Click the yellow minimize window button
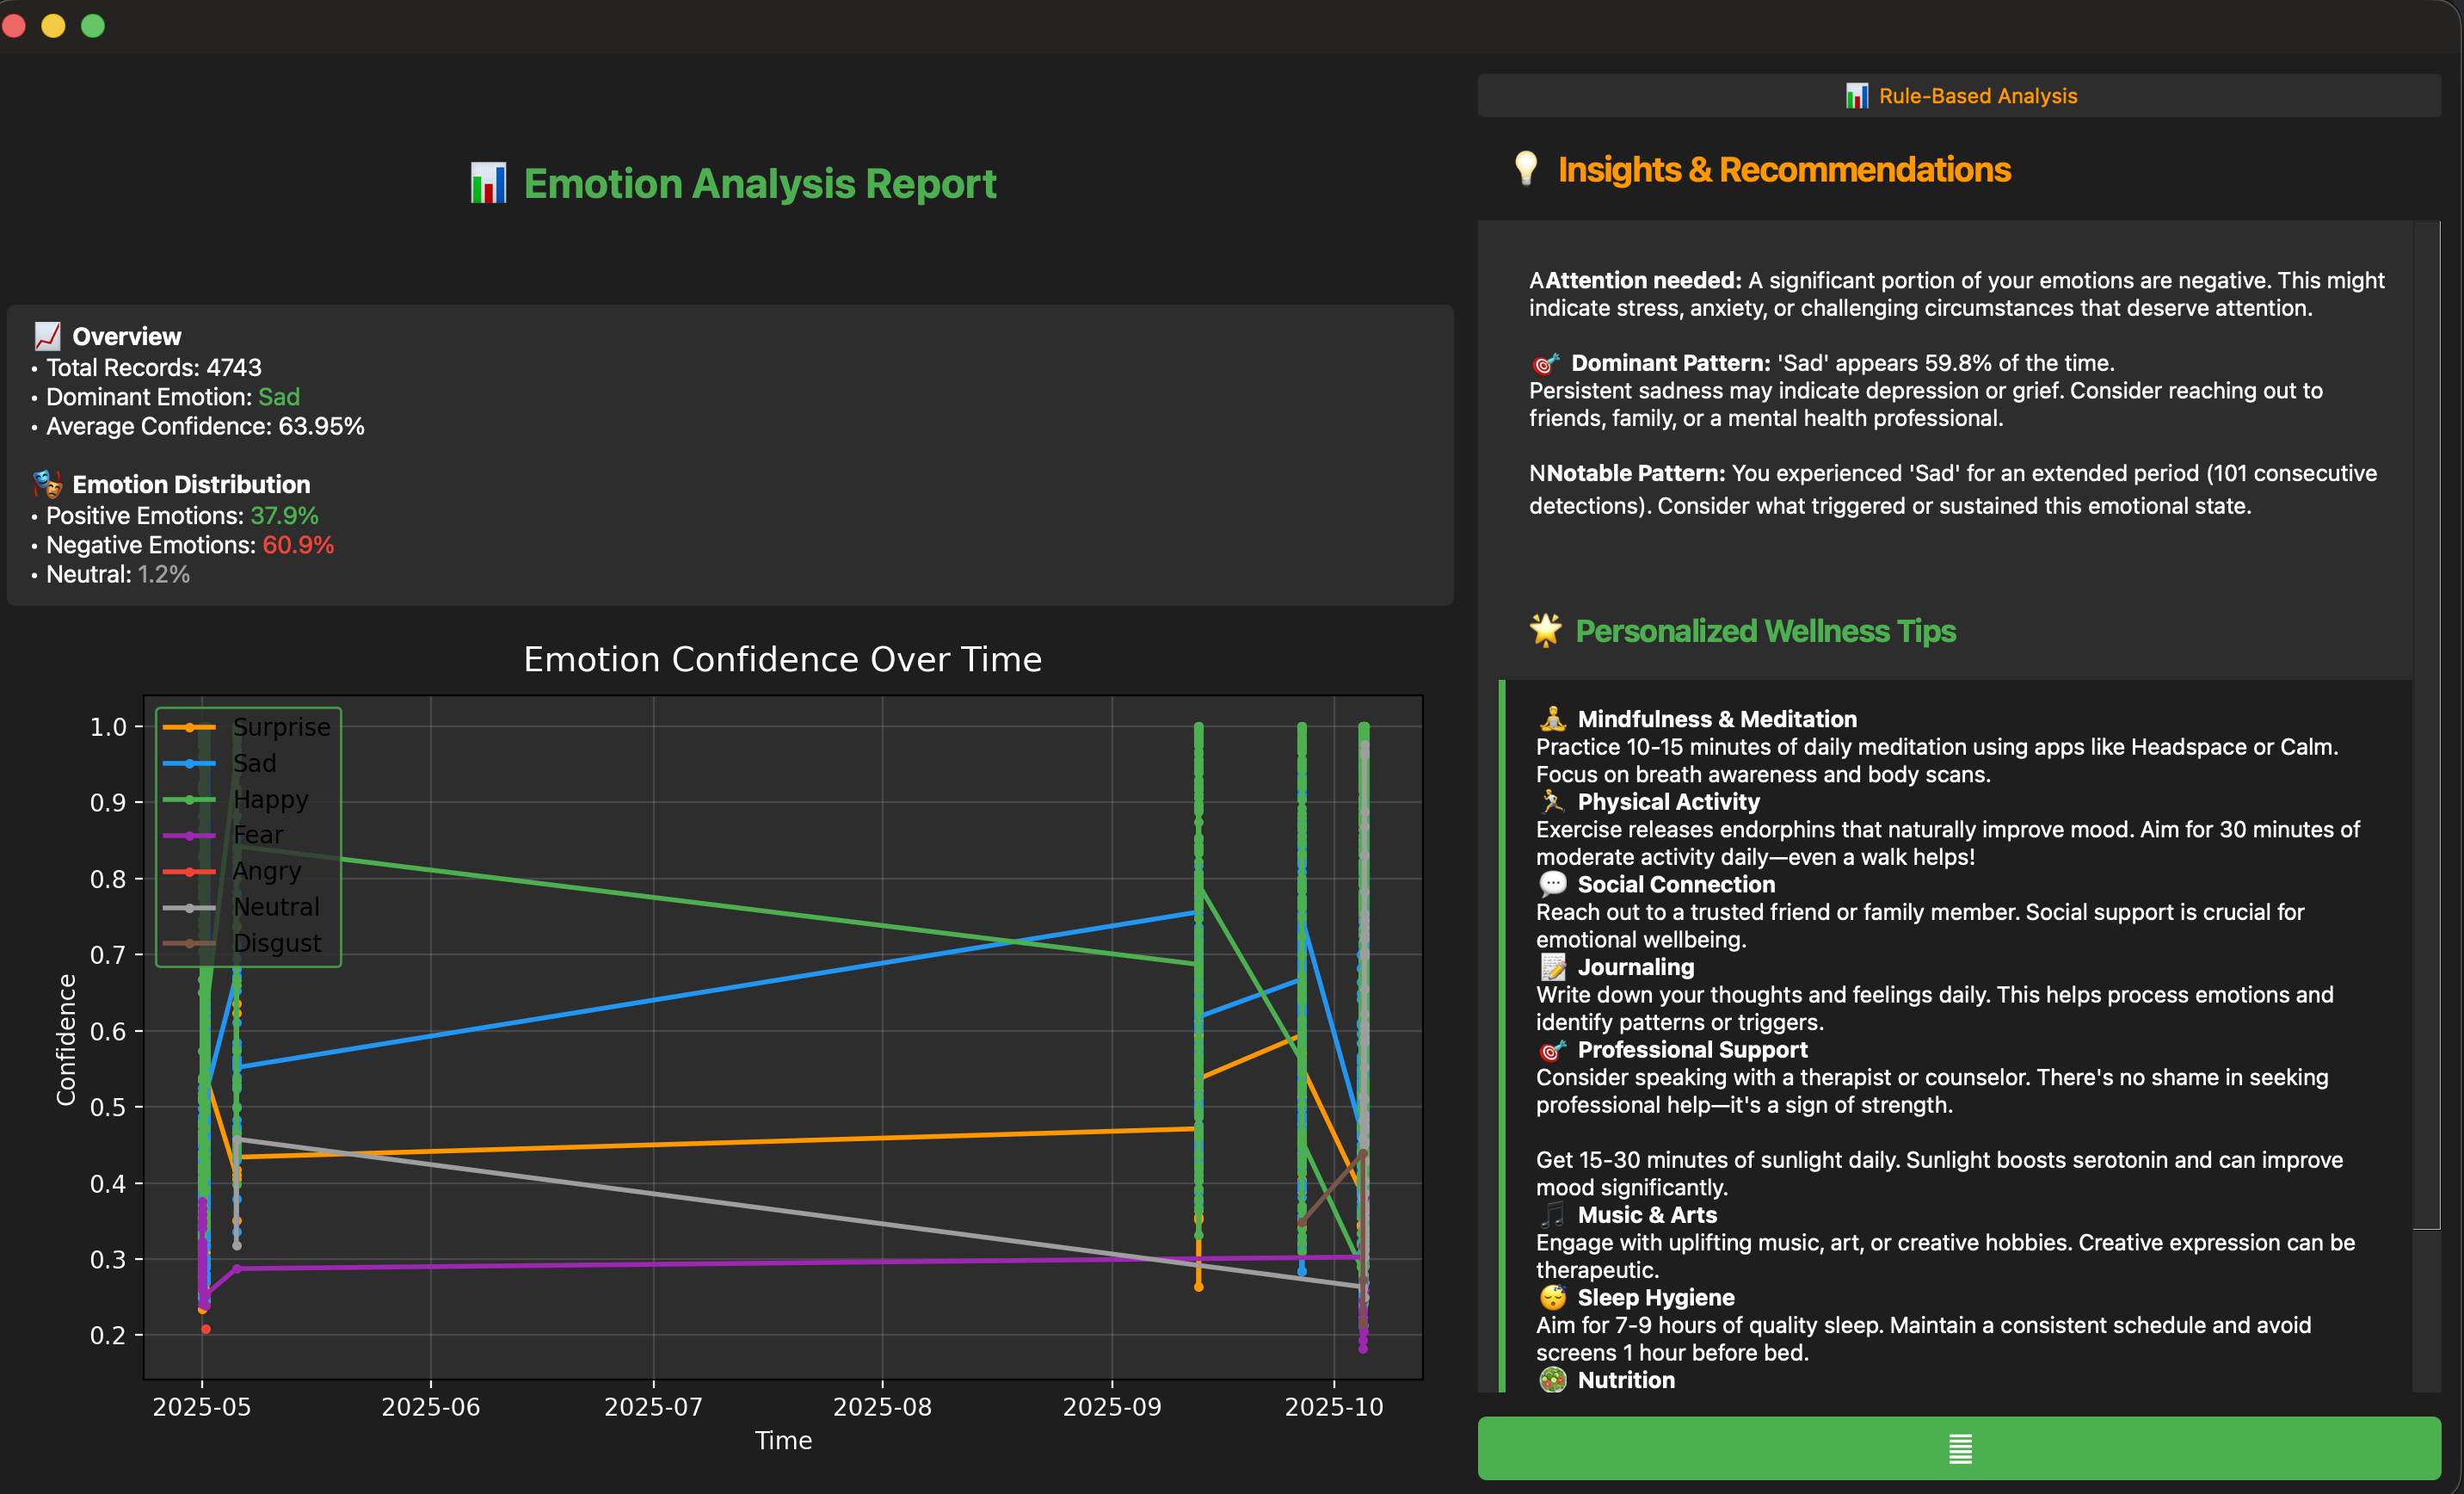 tap(53, 26)
